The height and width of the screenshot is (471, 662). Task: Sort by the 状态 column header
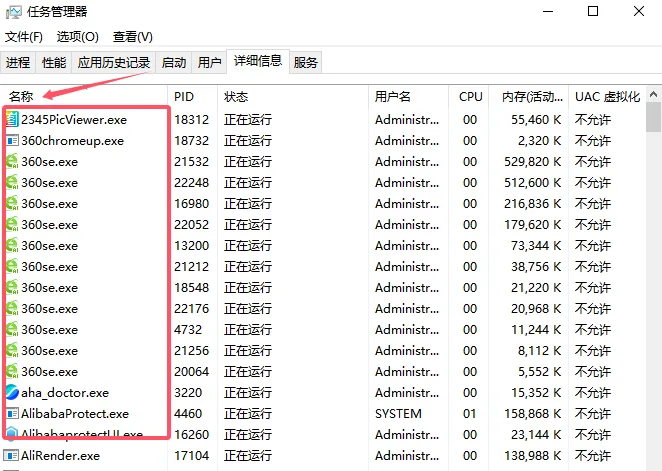pyautogui.click(x=293, y=97)
